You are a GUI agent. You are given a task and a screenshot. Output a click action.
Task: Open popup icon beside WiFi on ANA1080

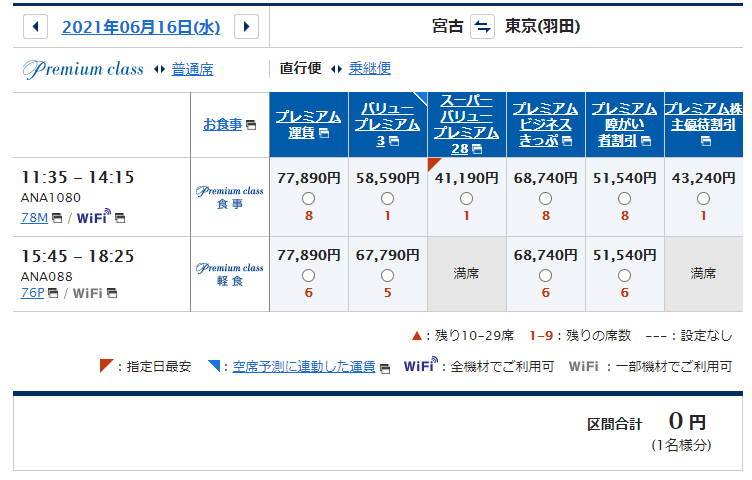point(120,218)
